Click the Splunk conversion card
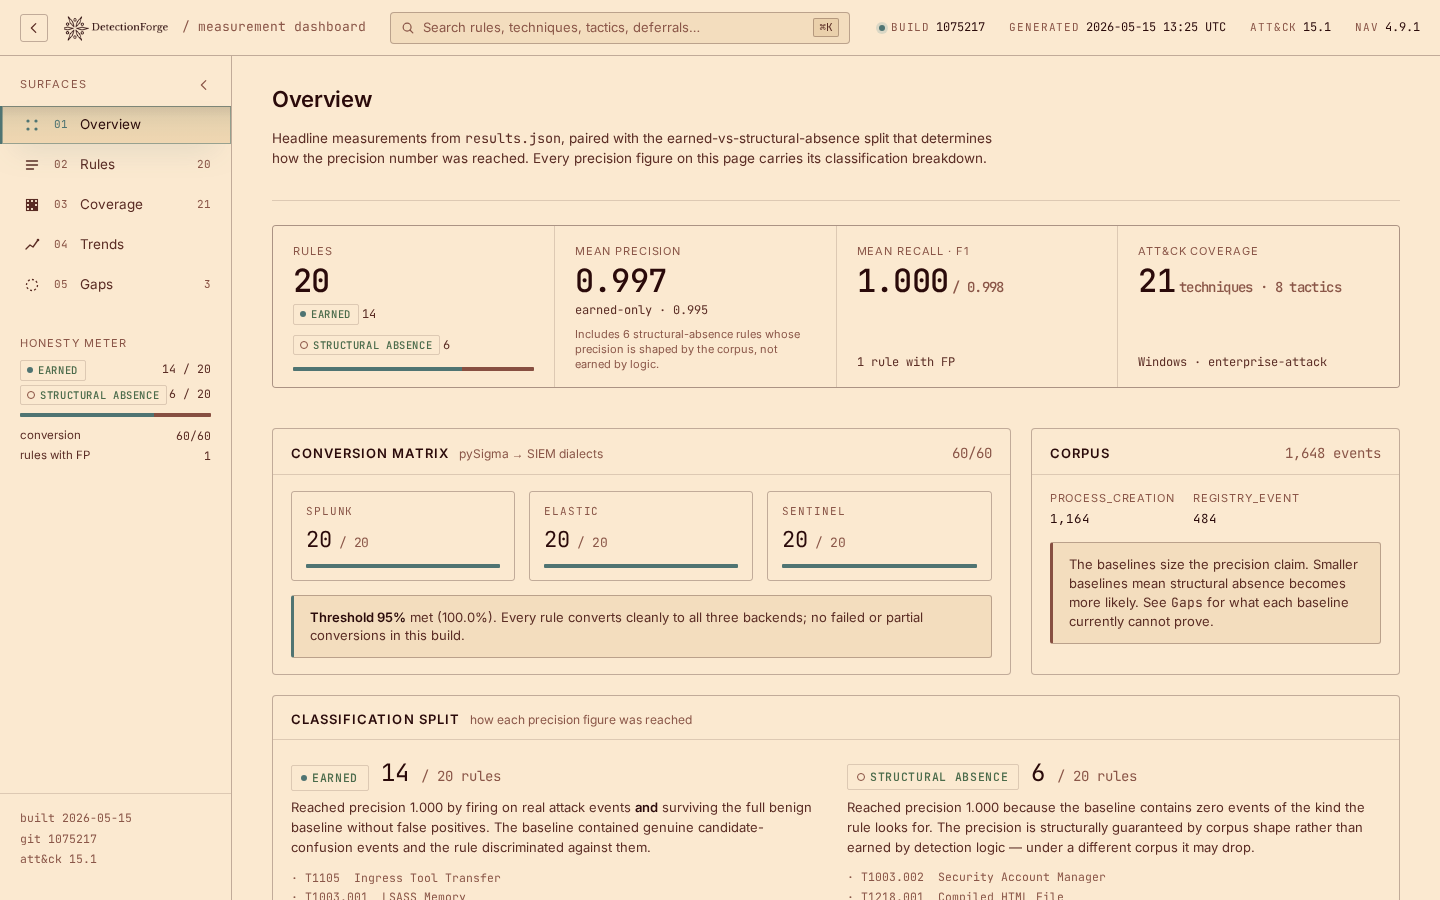The height and width of the screenshot is (900, 1440). click(x=403, y=536)
